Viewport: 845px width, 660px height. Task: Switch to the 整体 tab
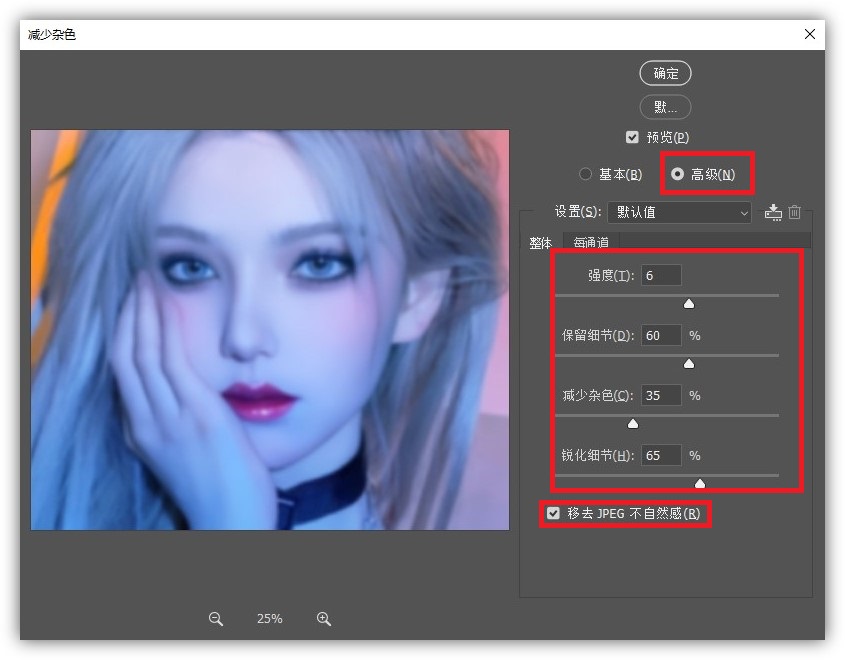coord(540,241)
